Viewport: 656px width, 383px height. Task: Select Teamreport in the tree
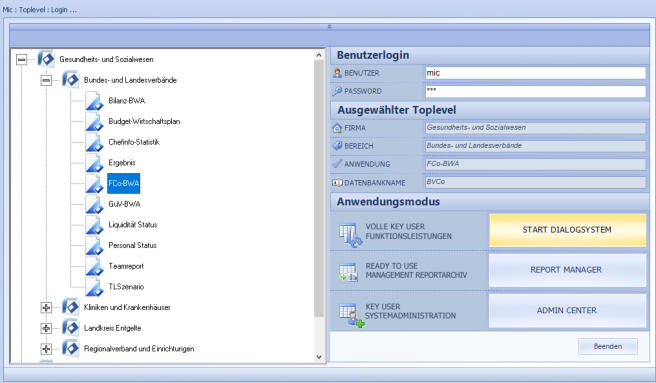126,266
